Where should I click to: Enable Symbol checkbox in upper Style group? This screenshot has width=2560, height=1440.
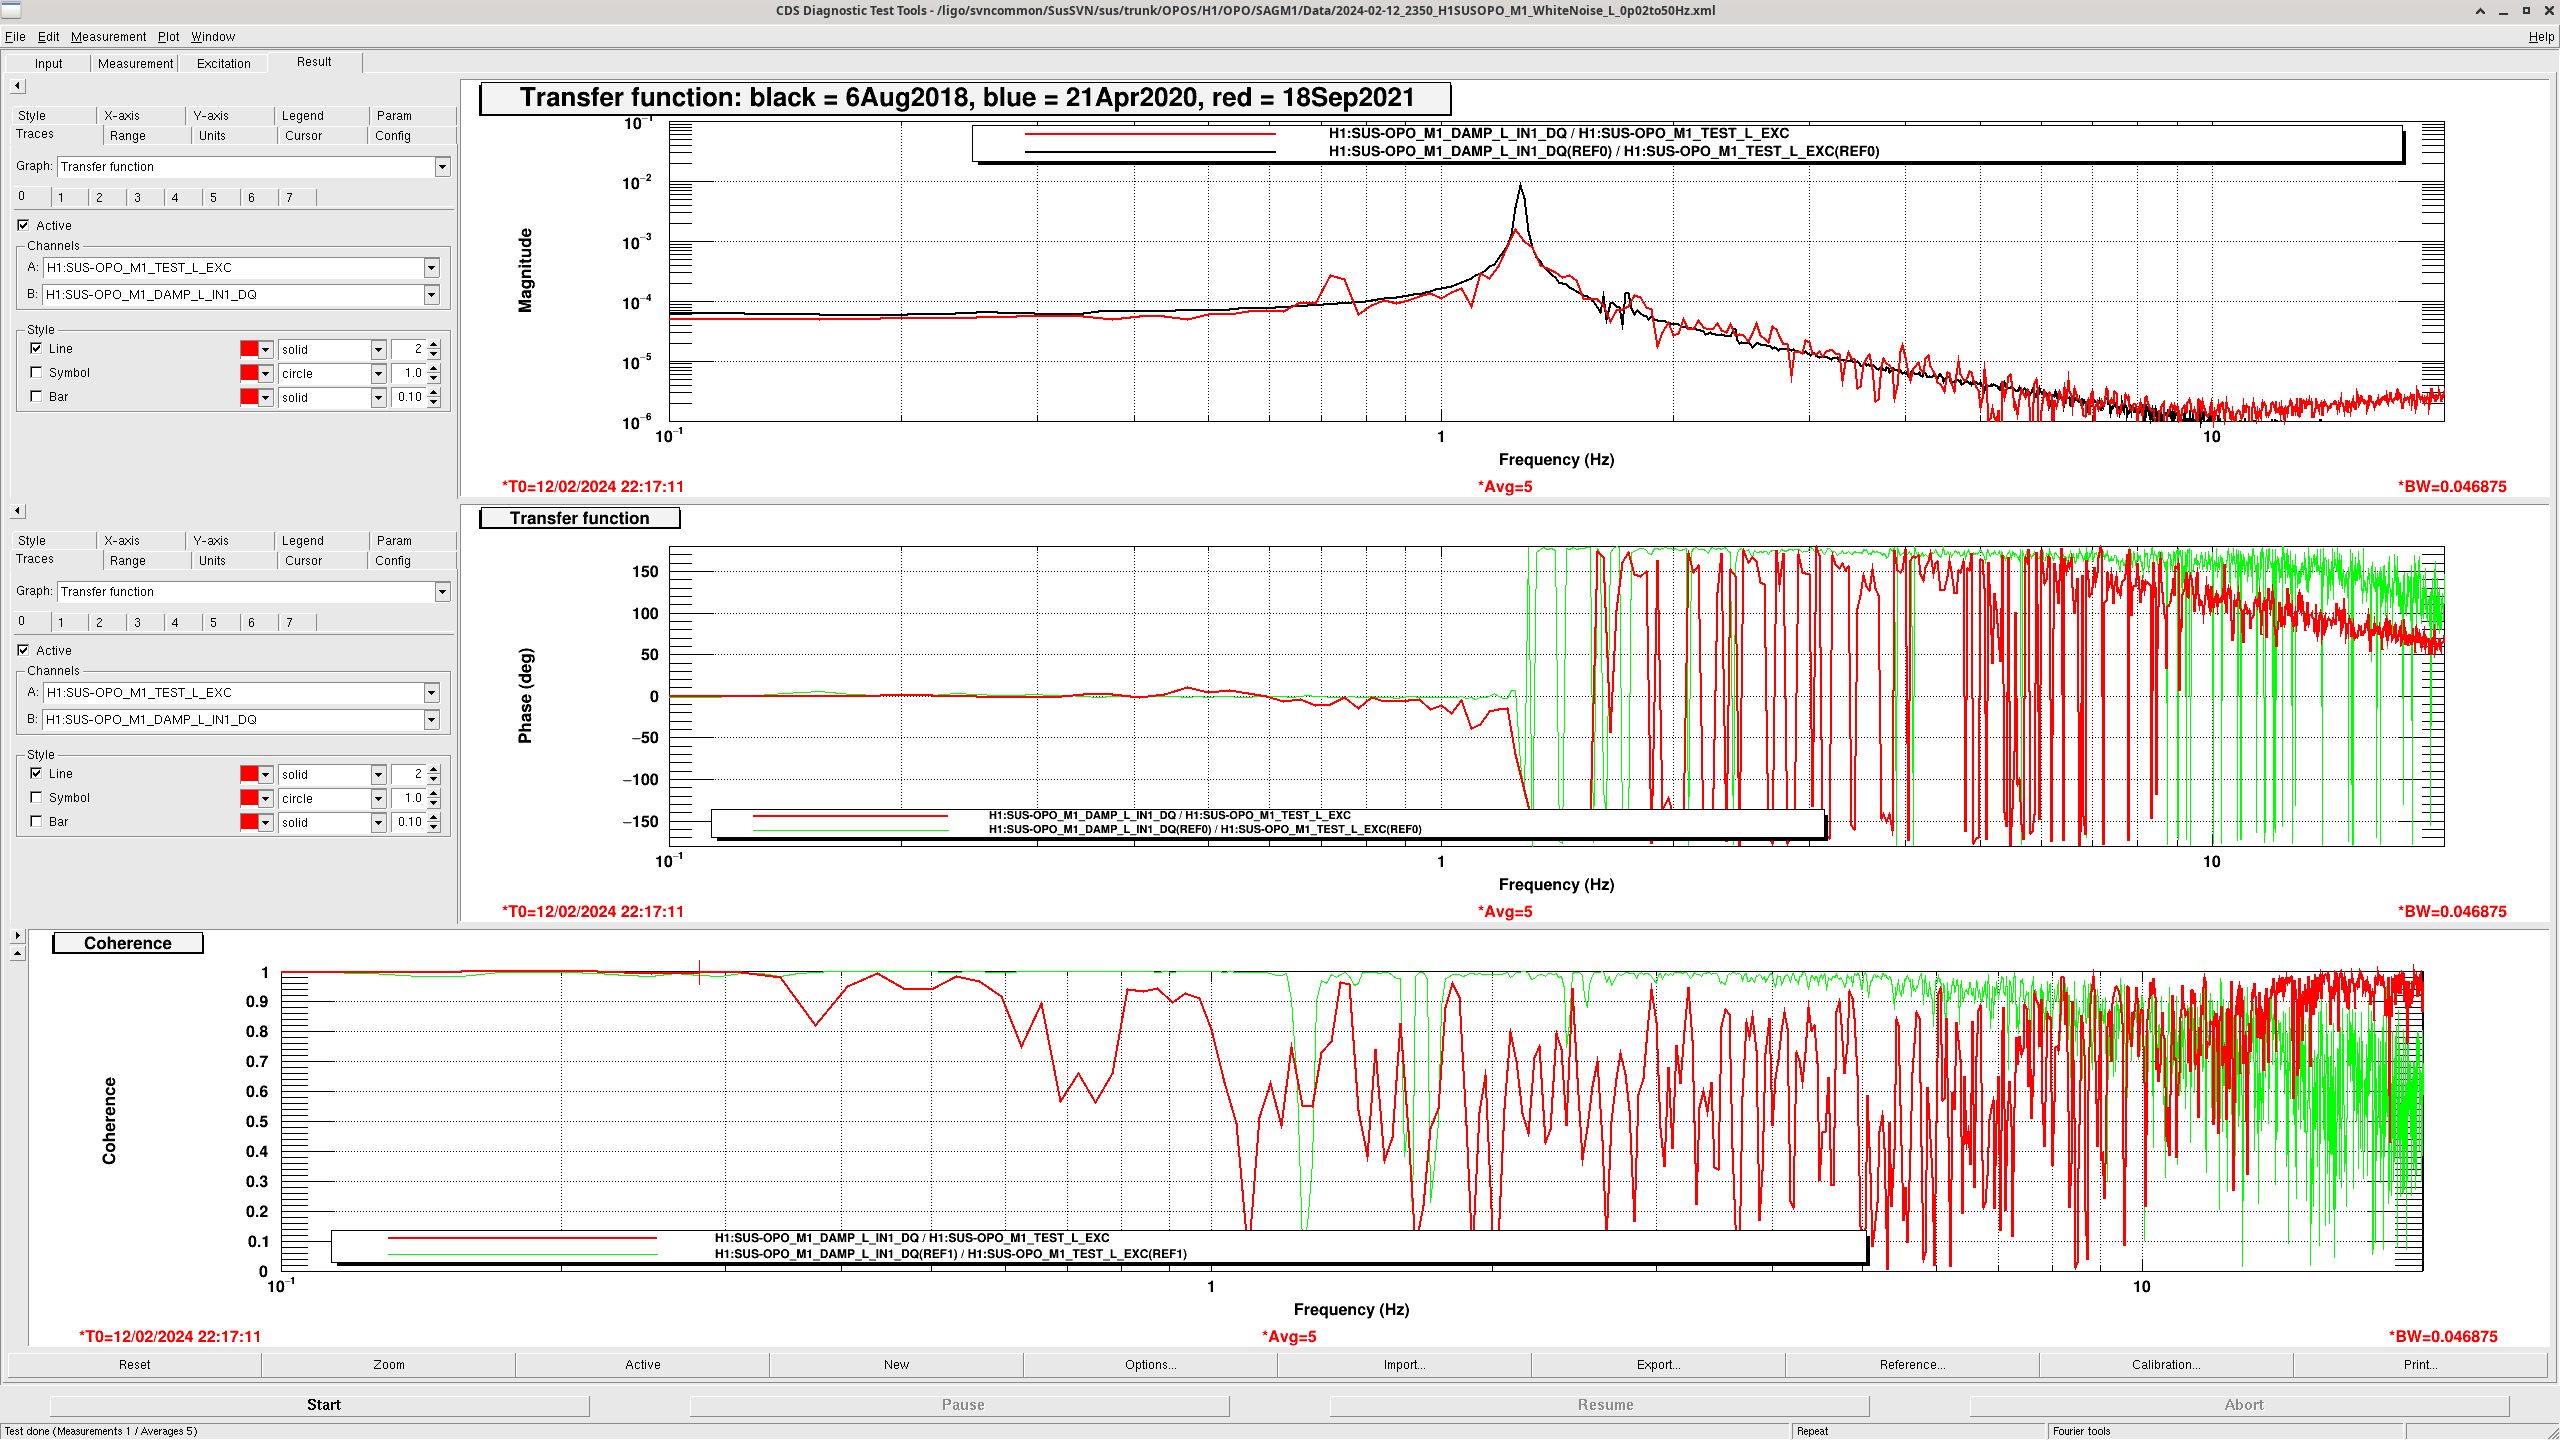point(37,373)
